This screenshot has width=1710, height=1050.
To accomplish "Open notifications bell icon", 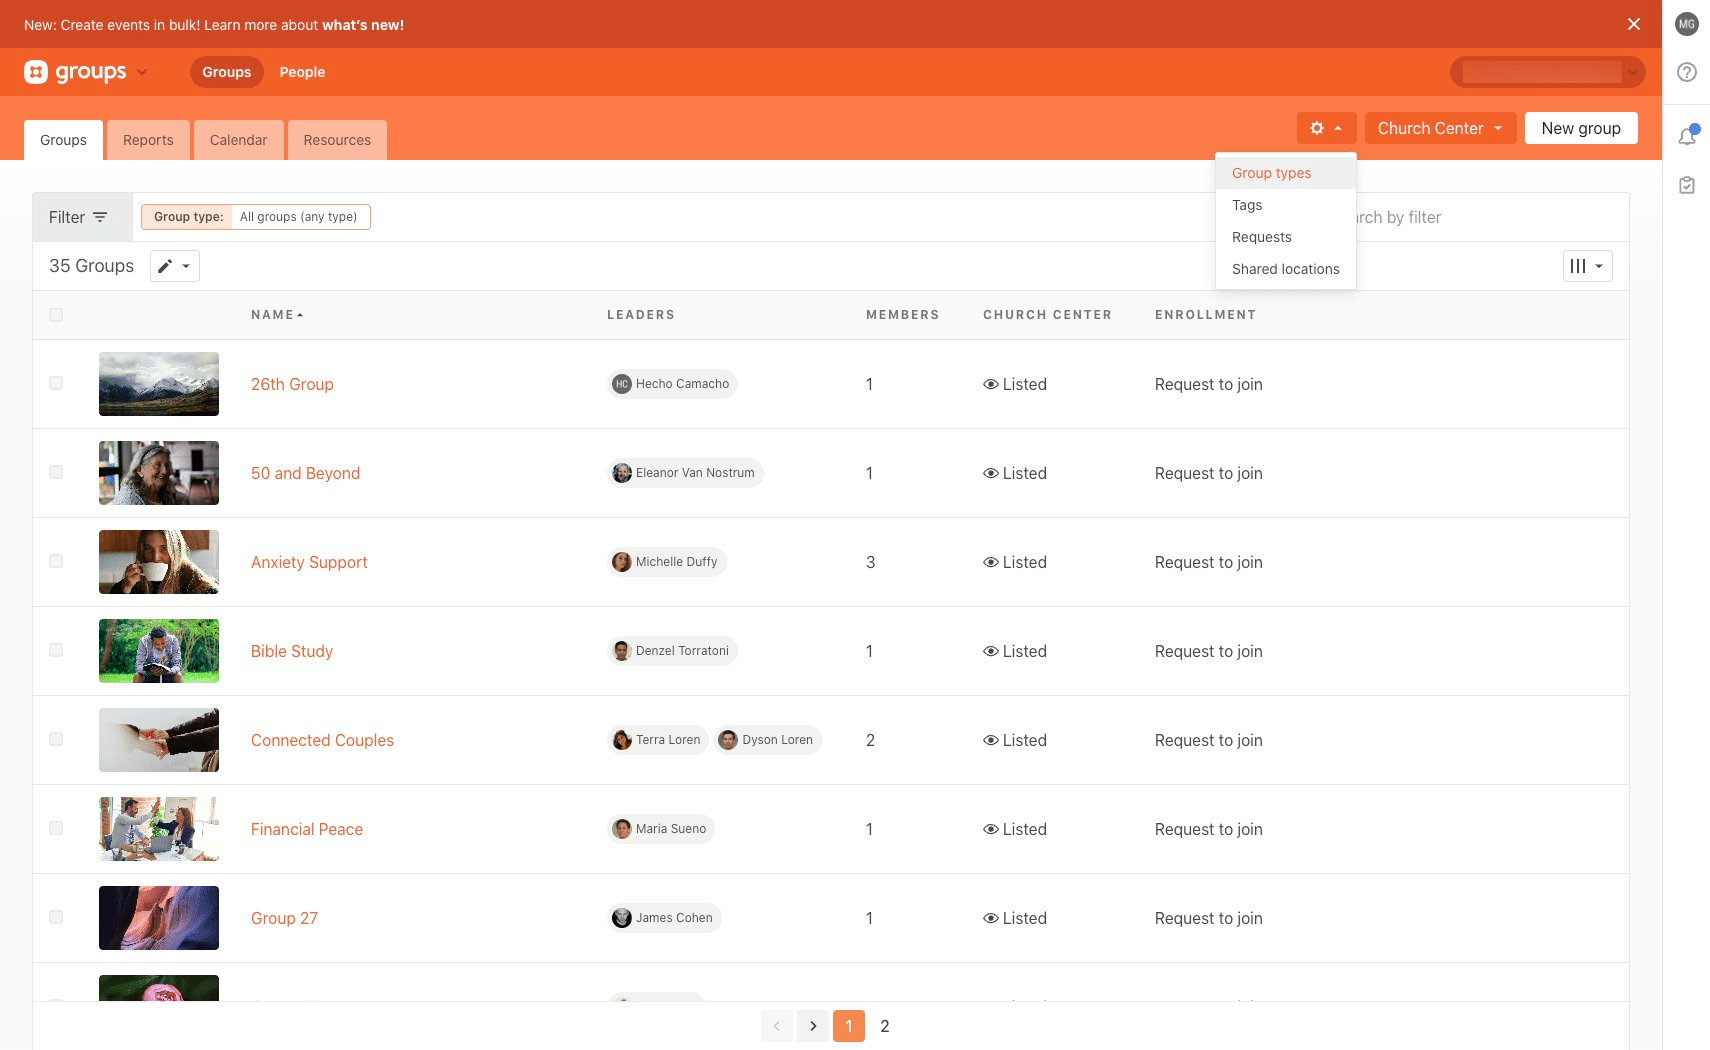I will (1687, 136).
